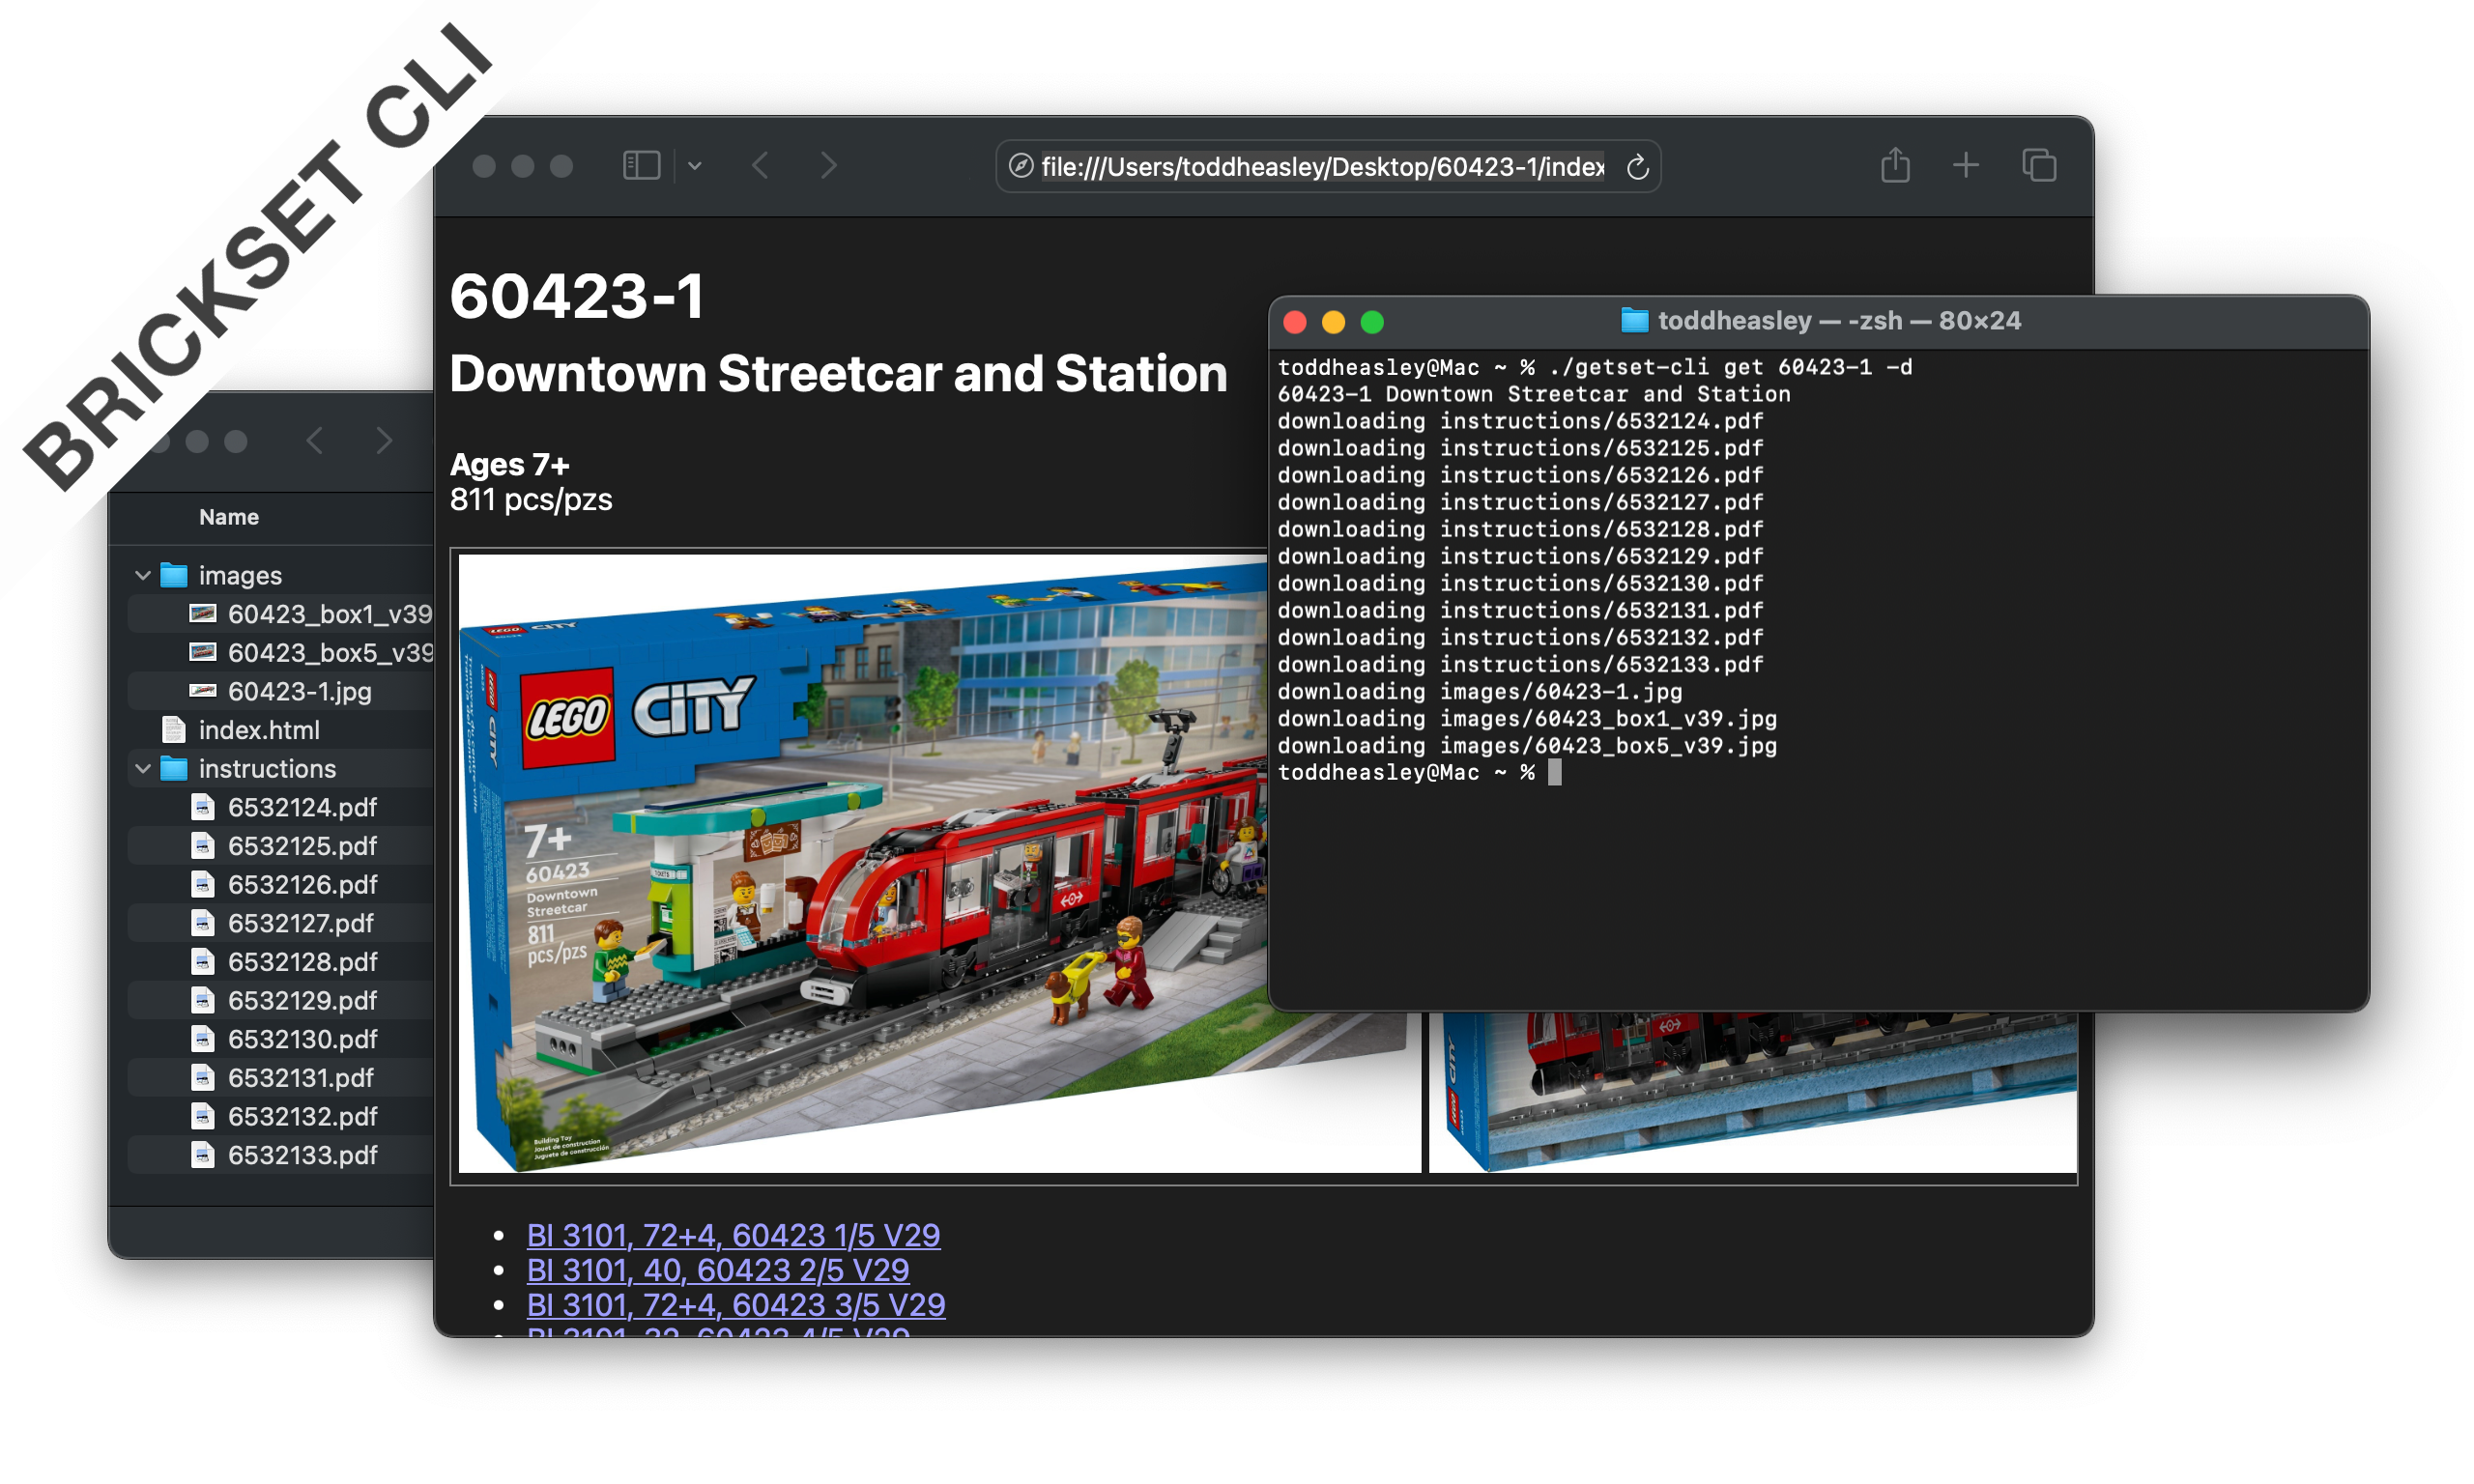Collapse the images folder in Finder
This screenshot has height=1484, width=2474.
pyautogui.click(x=143, y=576)
